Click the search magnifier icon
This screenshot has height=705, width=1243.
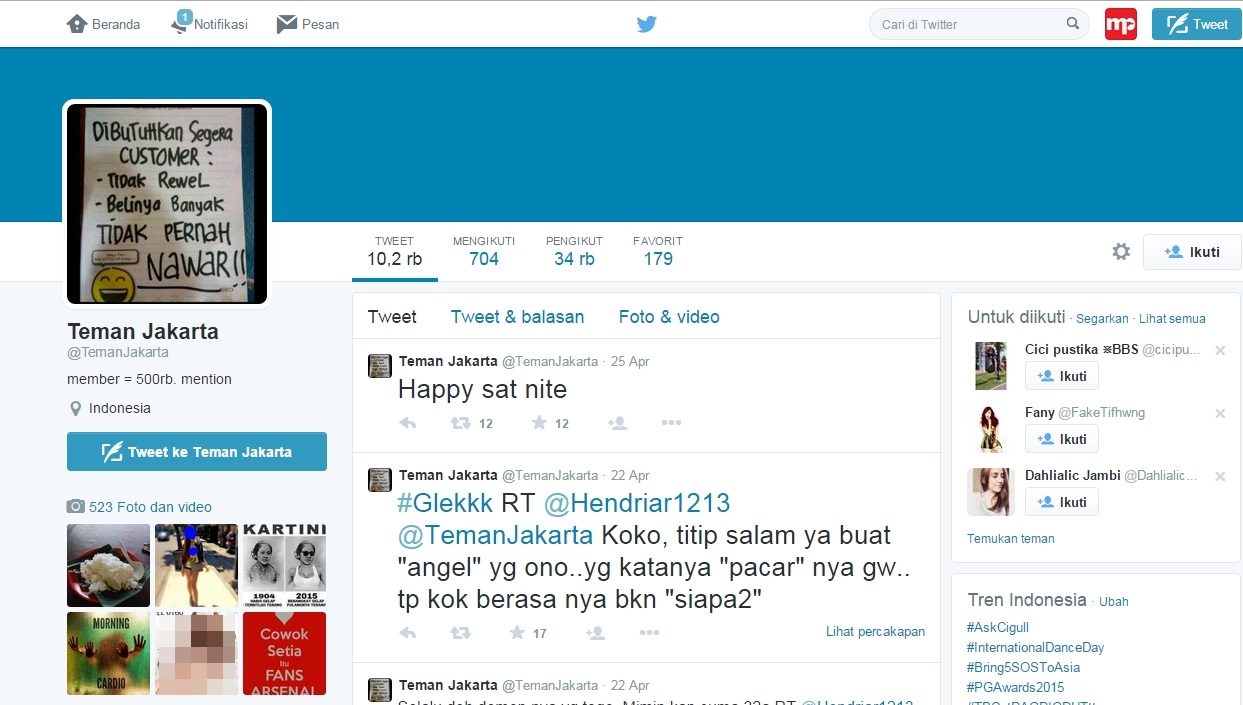click(x=1073, y=24)
